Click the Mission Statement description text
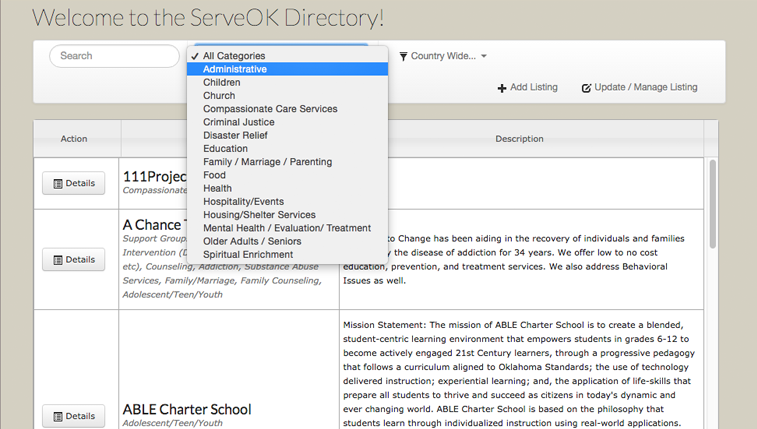This screenshot has height=429, width=757. click(x=519, y=374)
